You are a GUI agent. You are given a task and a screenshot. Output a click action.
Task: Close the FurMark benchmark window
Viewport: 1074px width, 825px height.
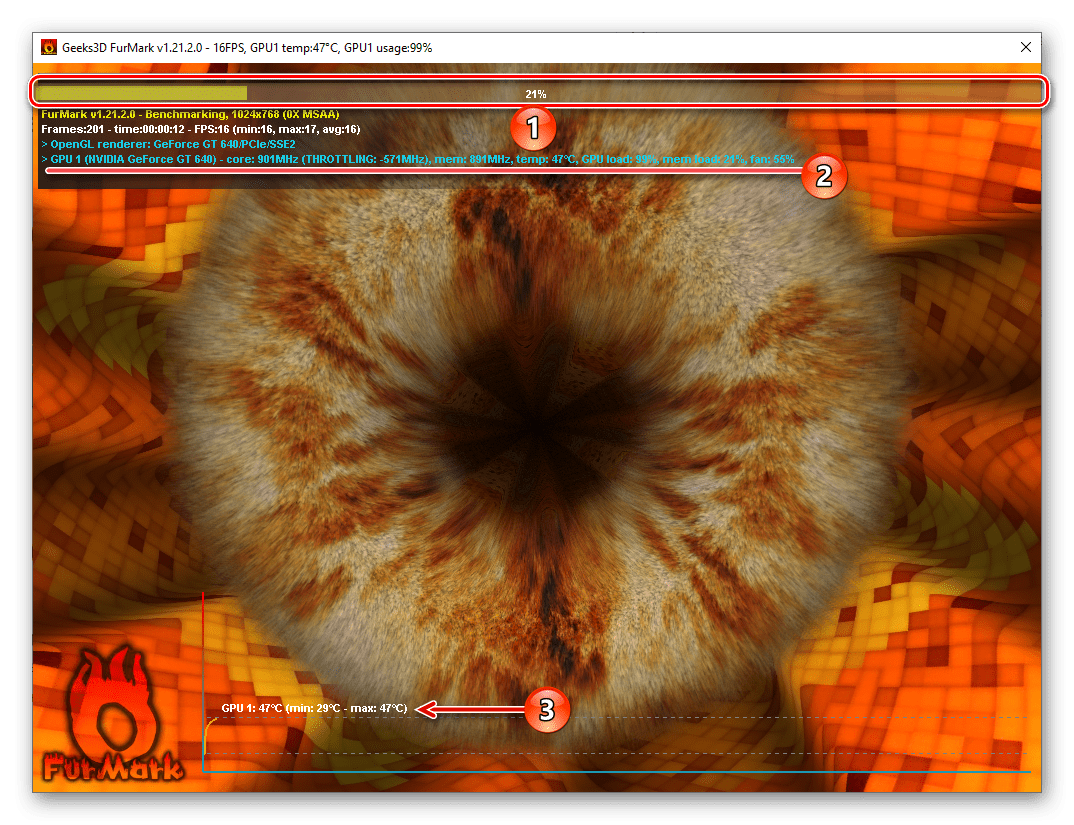(1025, 47)
